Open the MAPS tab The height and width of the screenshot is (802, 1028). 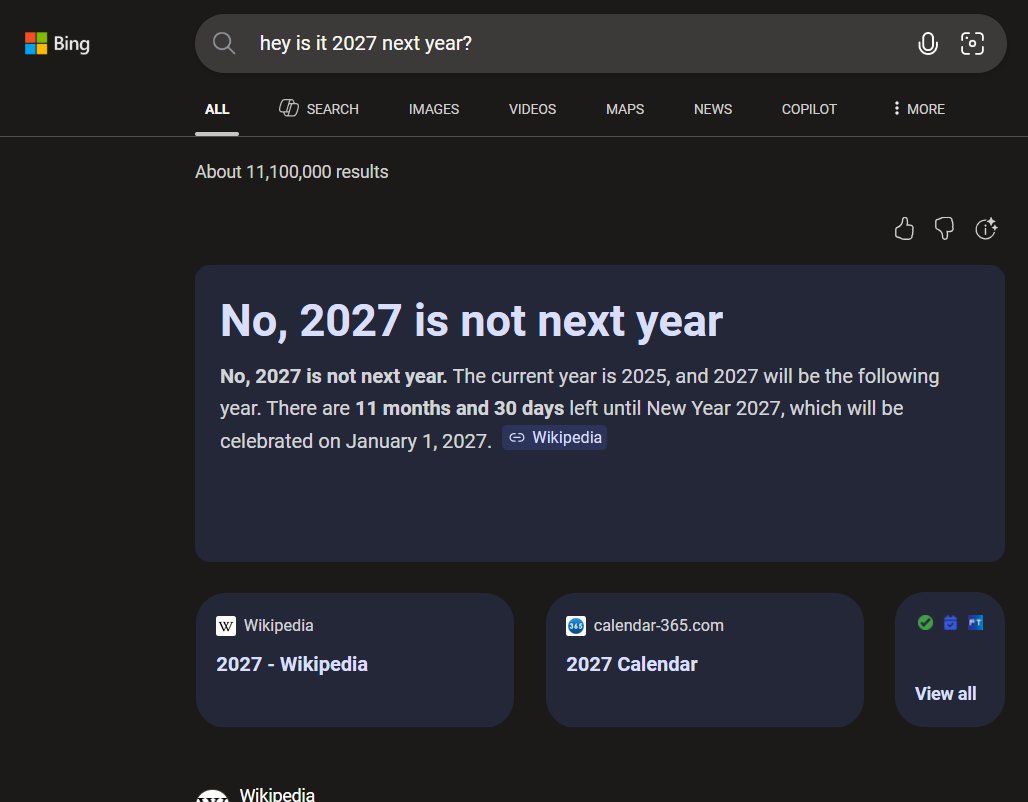click(625, 109)
